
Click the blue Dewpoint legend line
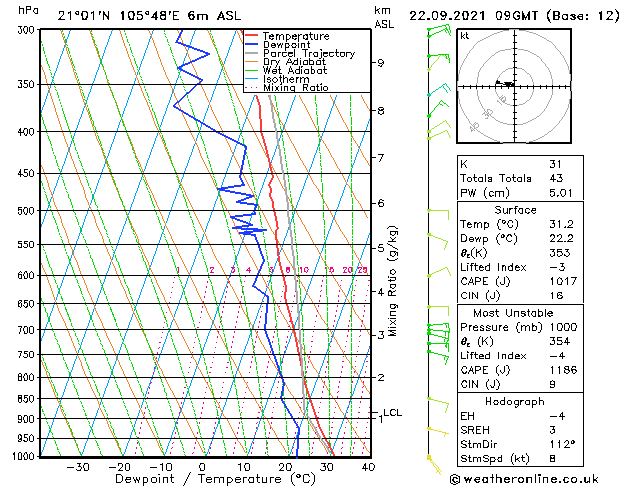pos(252,45)
